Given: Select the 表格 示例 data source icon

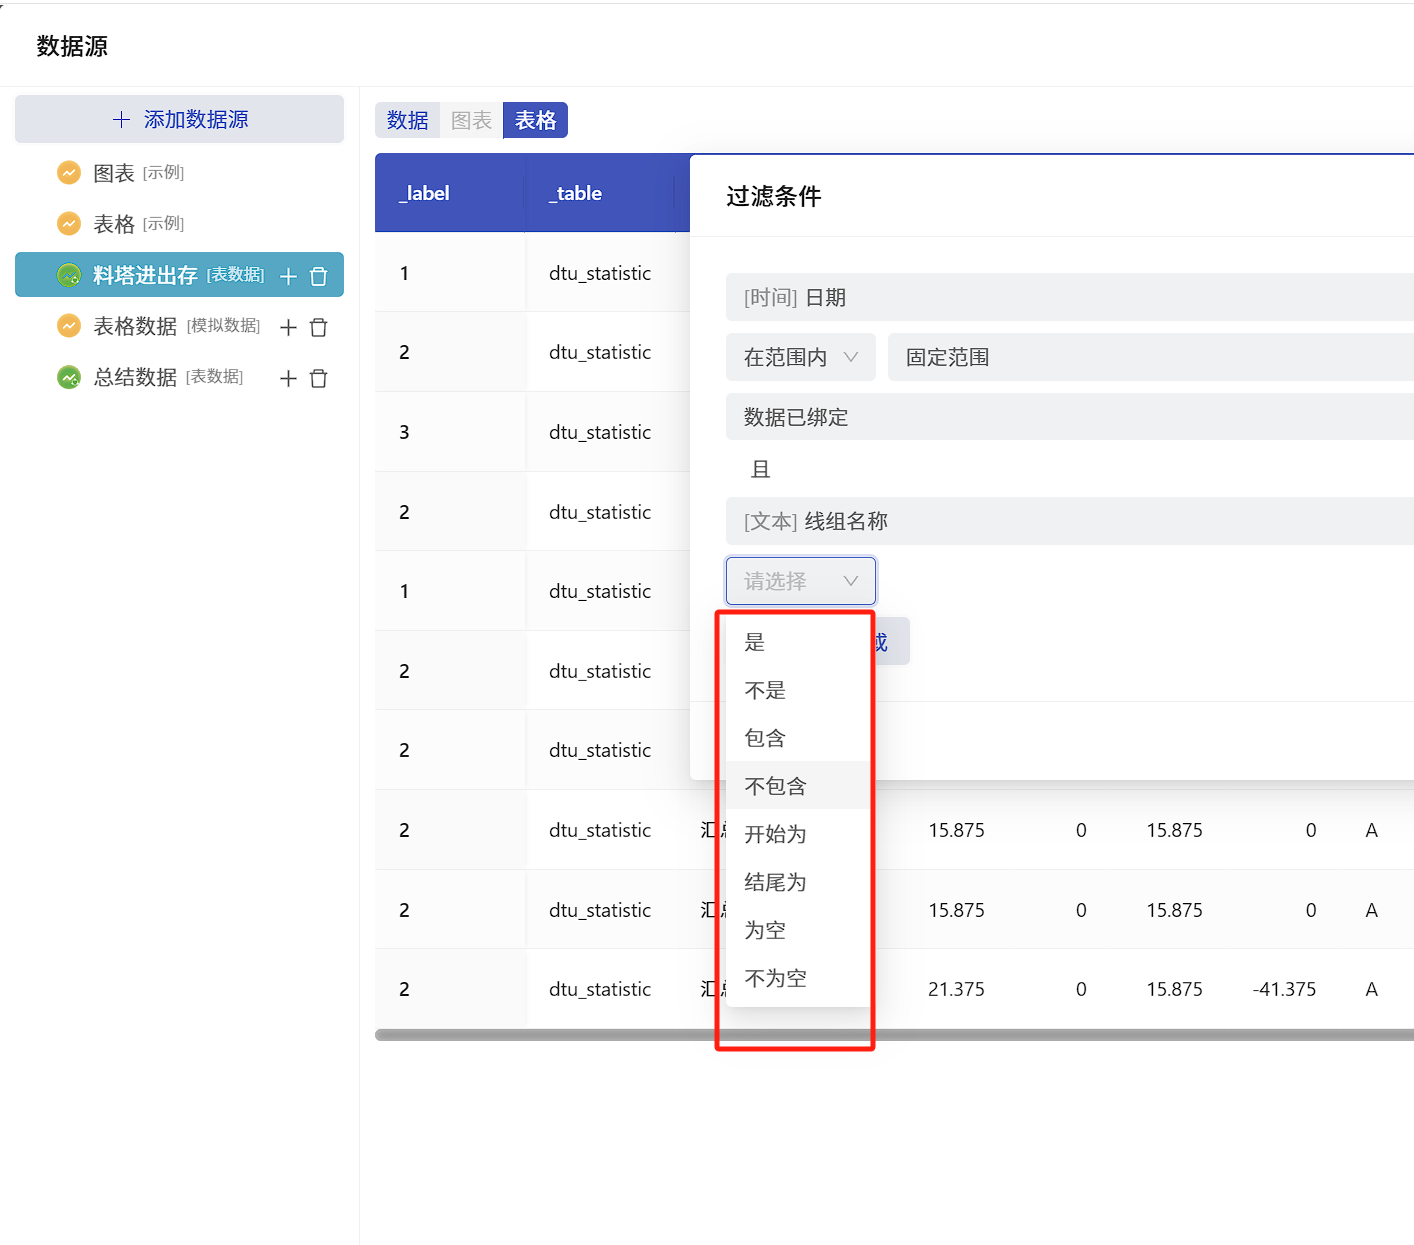Looking at the screenshot, I should pyautogui.click(x=69, y=224).
